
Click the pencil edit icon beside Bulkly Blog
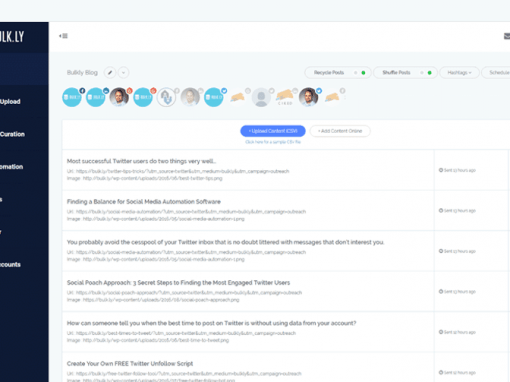[x=110, y=72]
